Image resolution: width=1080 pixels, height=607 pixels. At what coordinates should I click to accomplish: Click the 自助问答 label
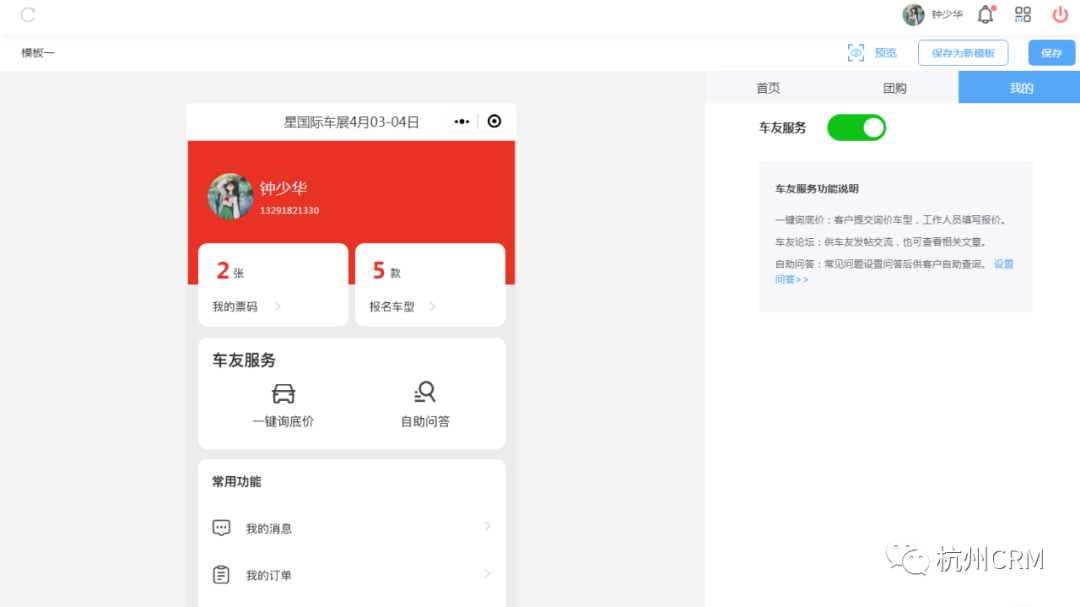(425, 421)
